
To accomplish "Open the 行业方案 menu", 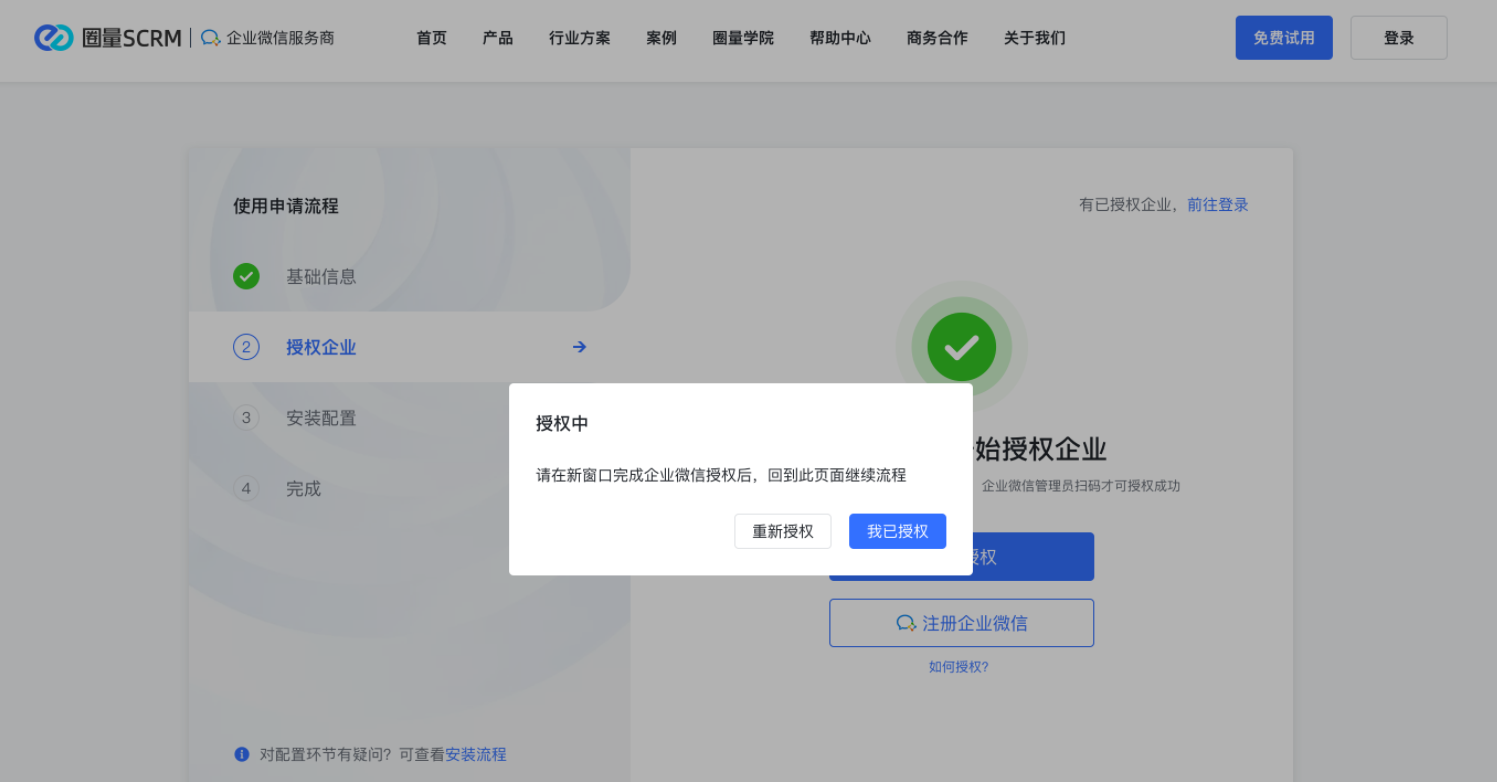I will click(x=579, y=38).
